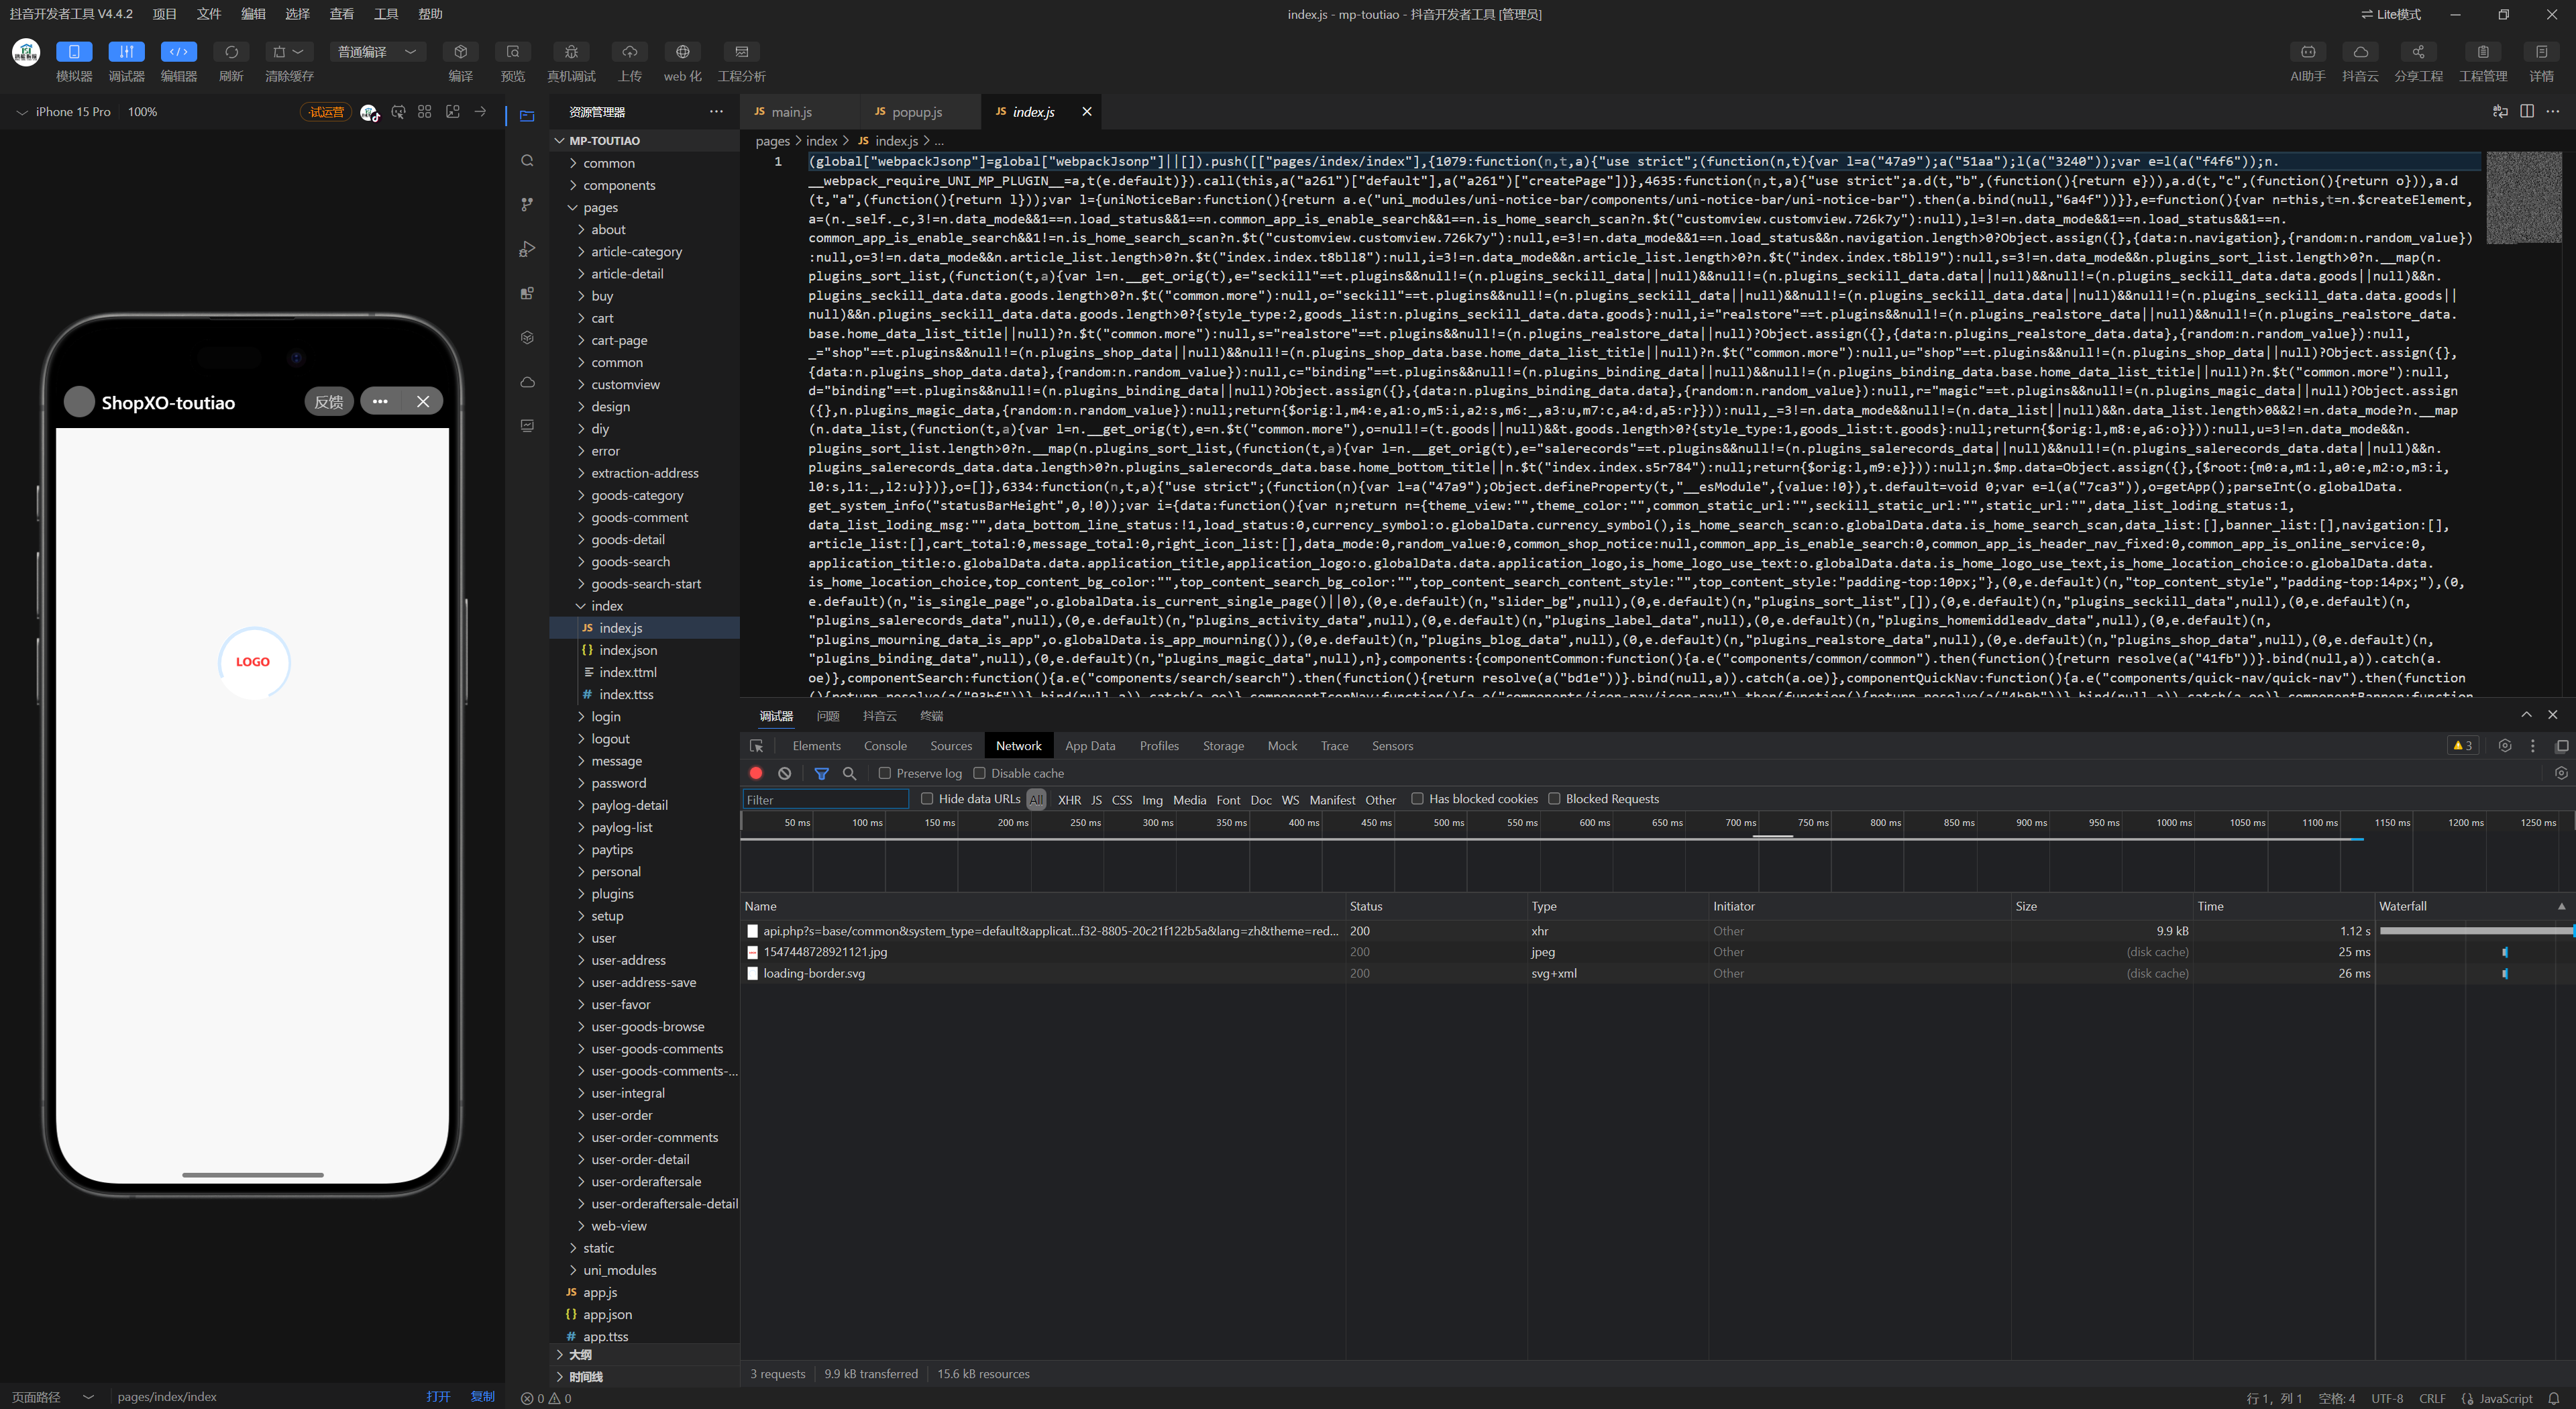Click the 真机调试 (real device debug) icon

click(571, 52)
